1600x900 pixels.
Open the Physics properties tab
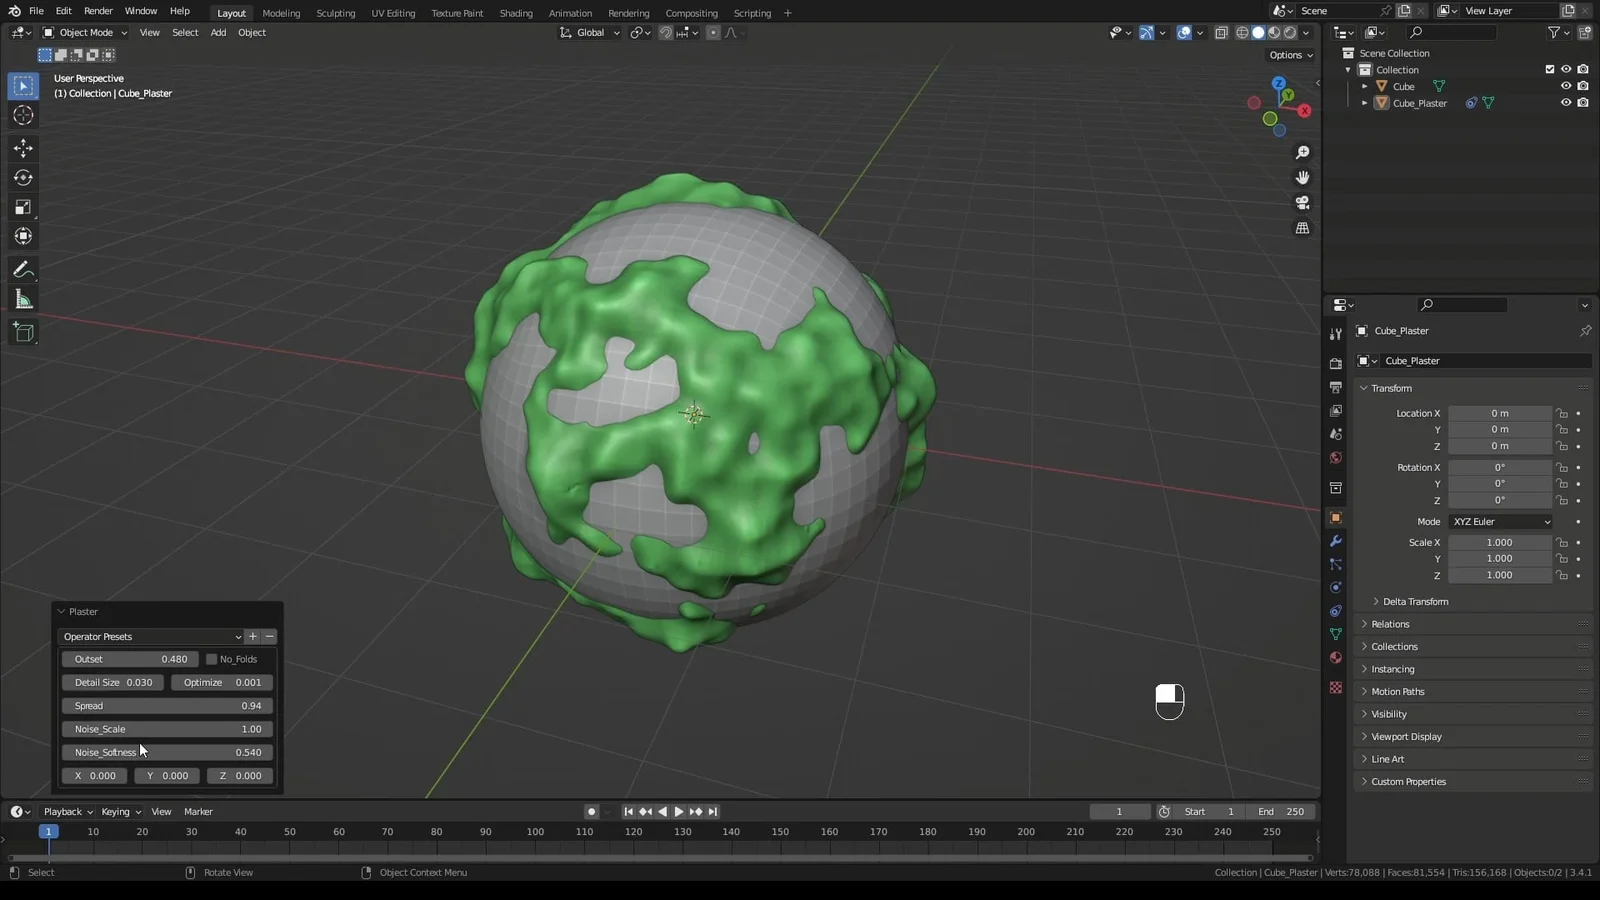[x=1335, y=587]
